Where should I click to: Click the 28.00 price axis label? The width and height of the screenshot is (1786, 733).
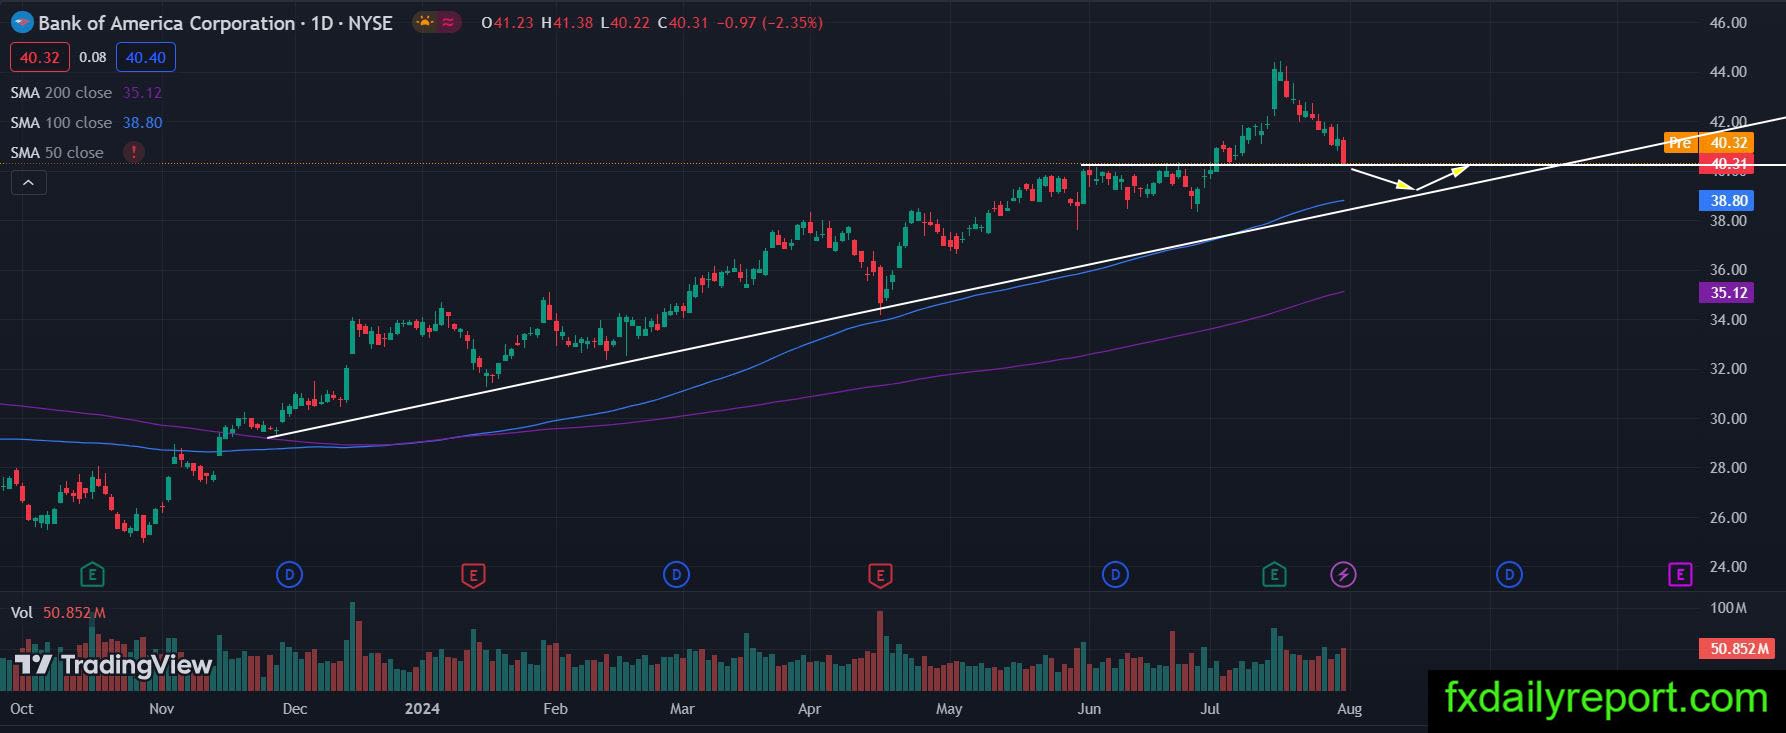click(1728, 468)
